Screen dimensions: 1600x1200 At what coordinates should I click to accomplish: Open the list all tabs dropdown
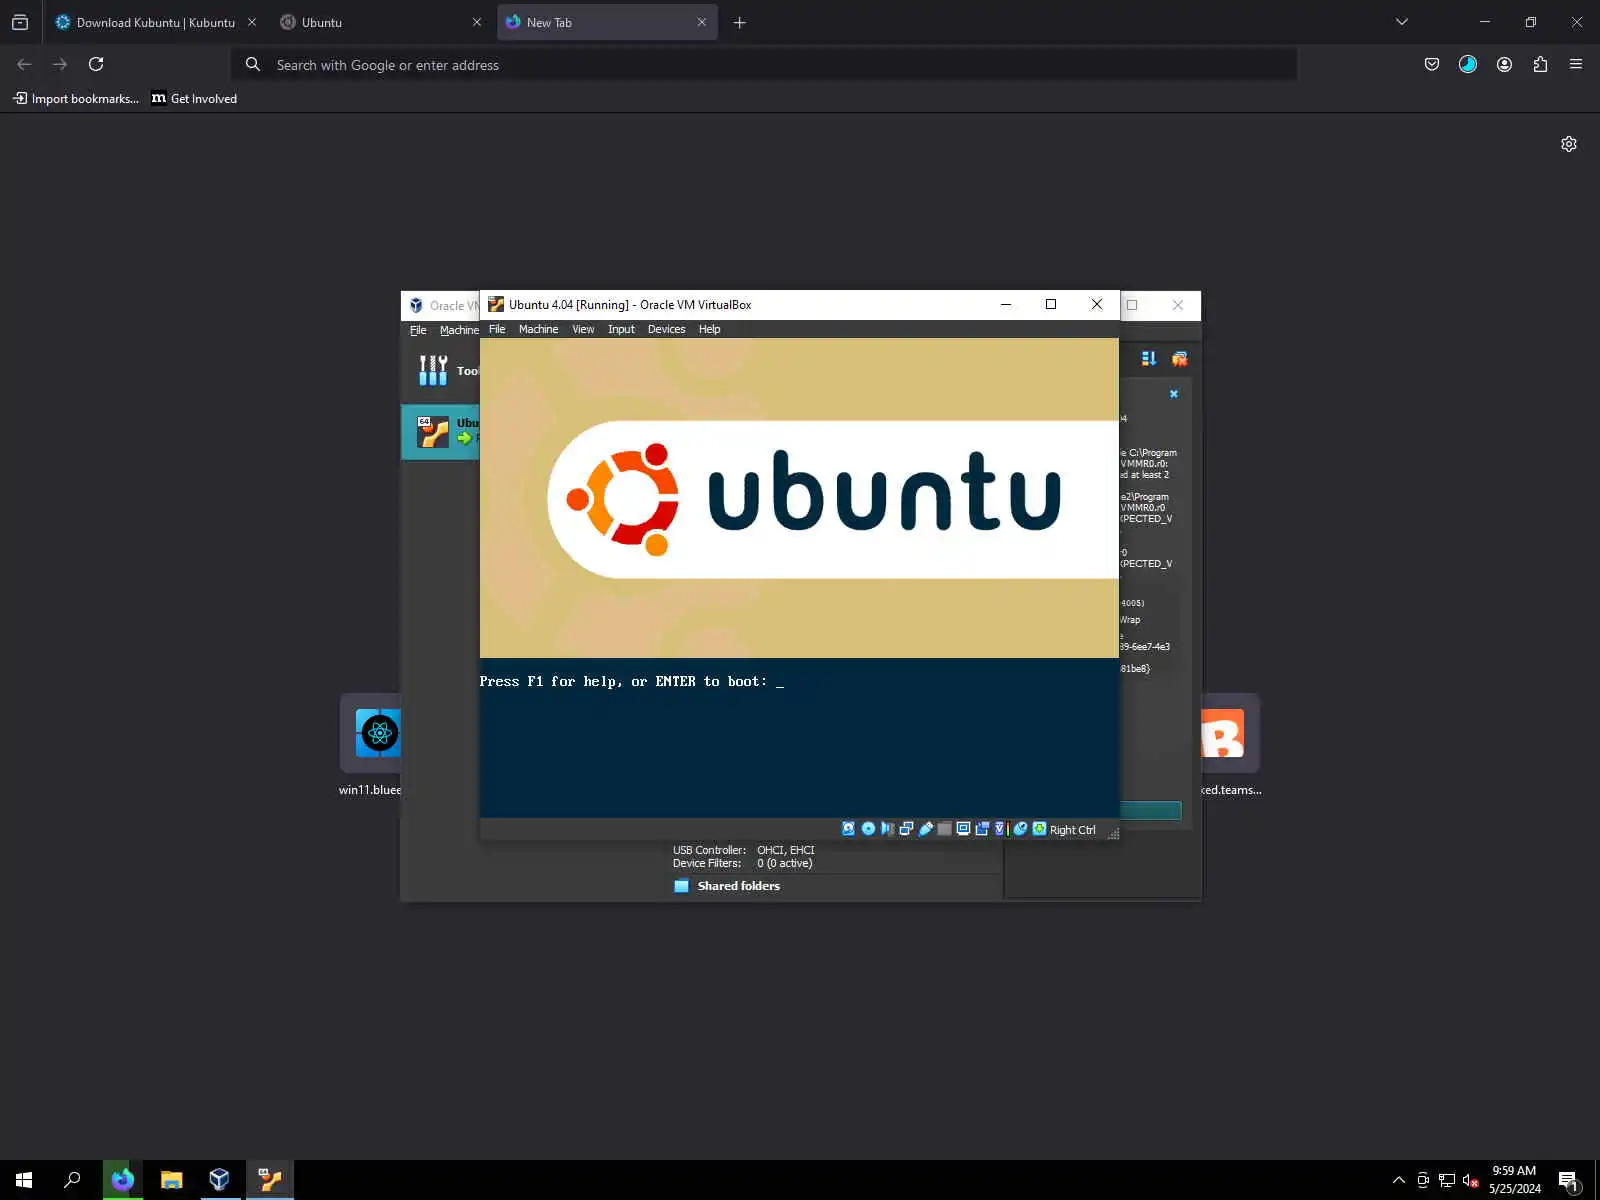point(1402,22)
